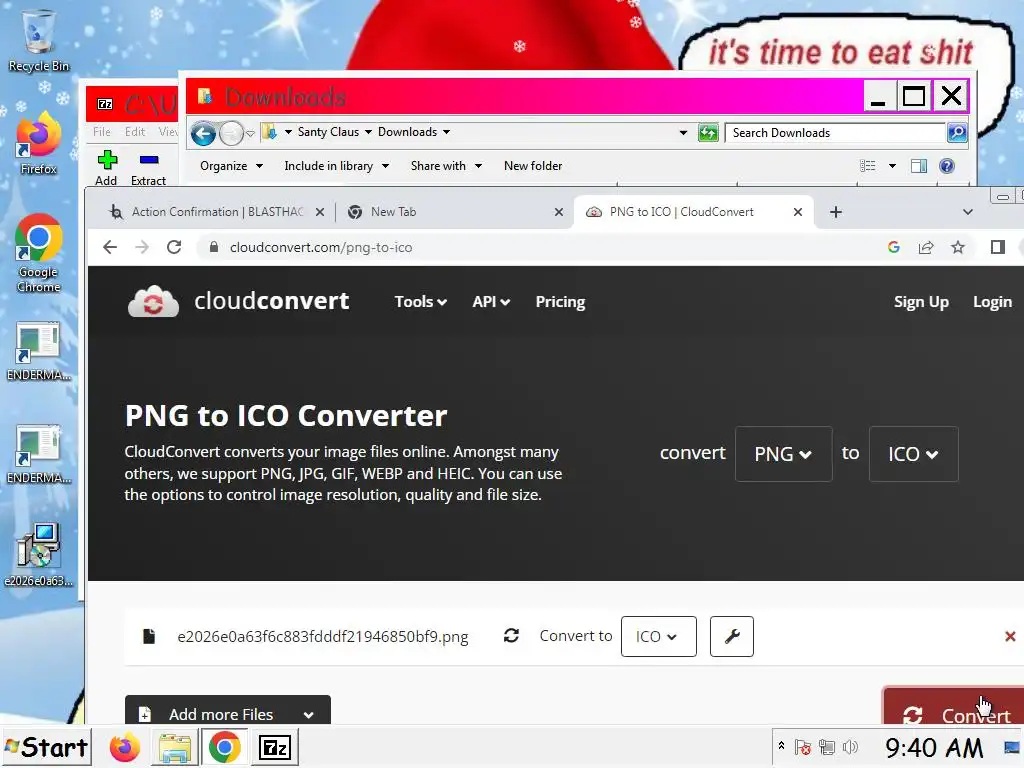This screenshot has height=768, width=1024.
Task: Open the Pricing page
Action: pyautogui.click(x=560, y=302)
